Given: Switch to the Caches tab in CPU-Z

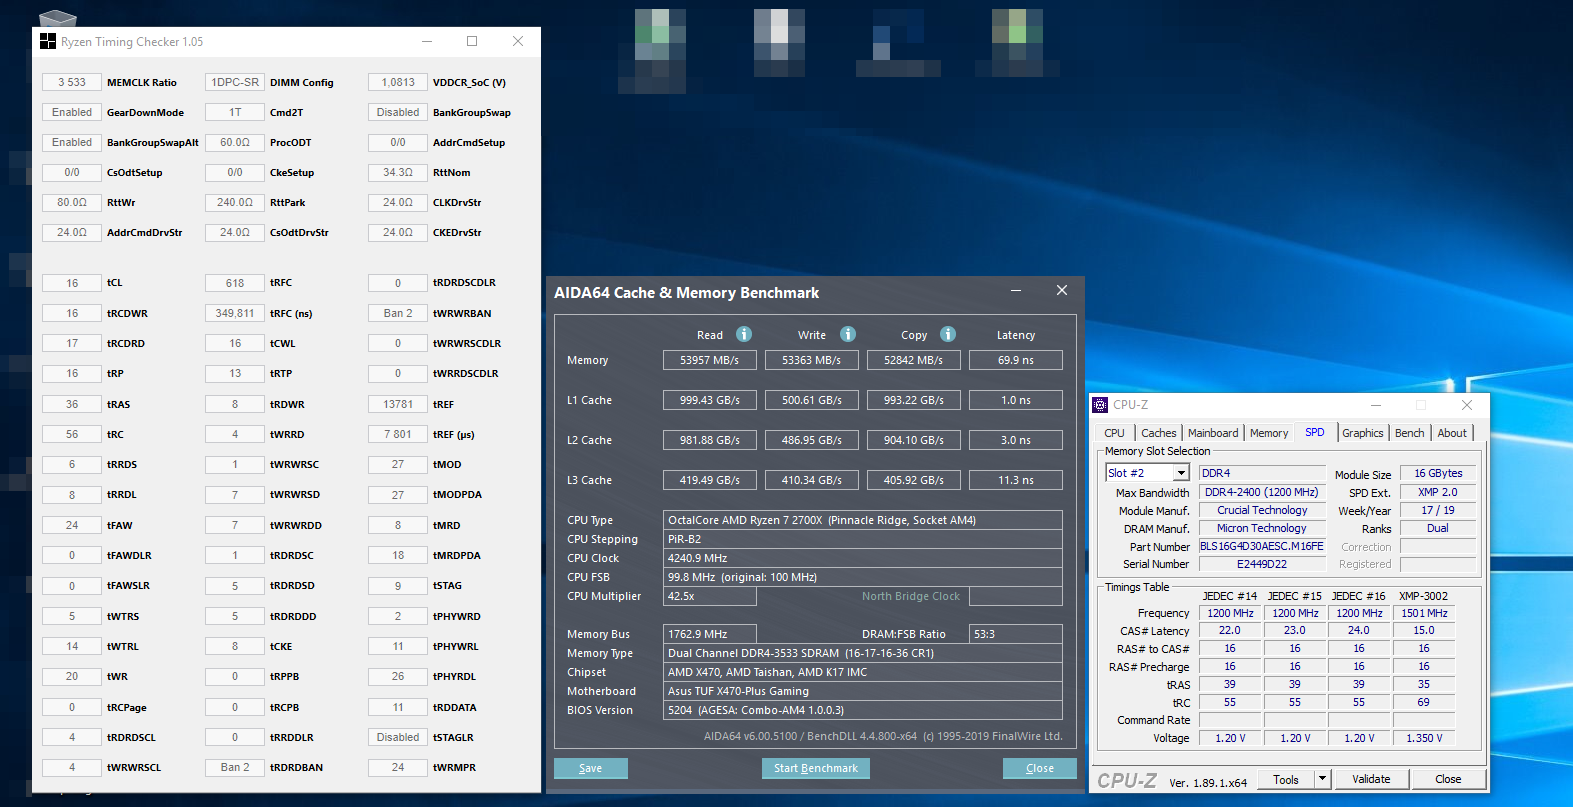Looking at the screenshot, I should click(1158, 433).
